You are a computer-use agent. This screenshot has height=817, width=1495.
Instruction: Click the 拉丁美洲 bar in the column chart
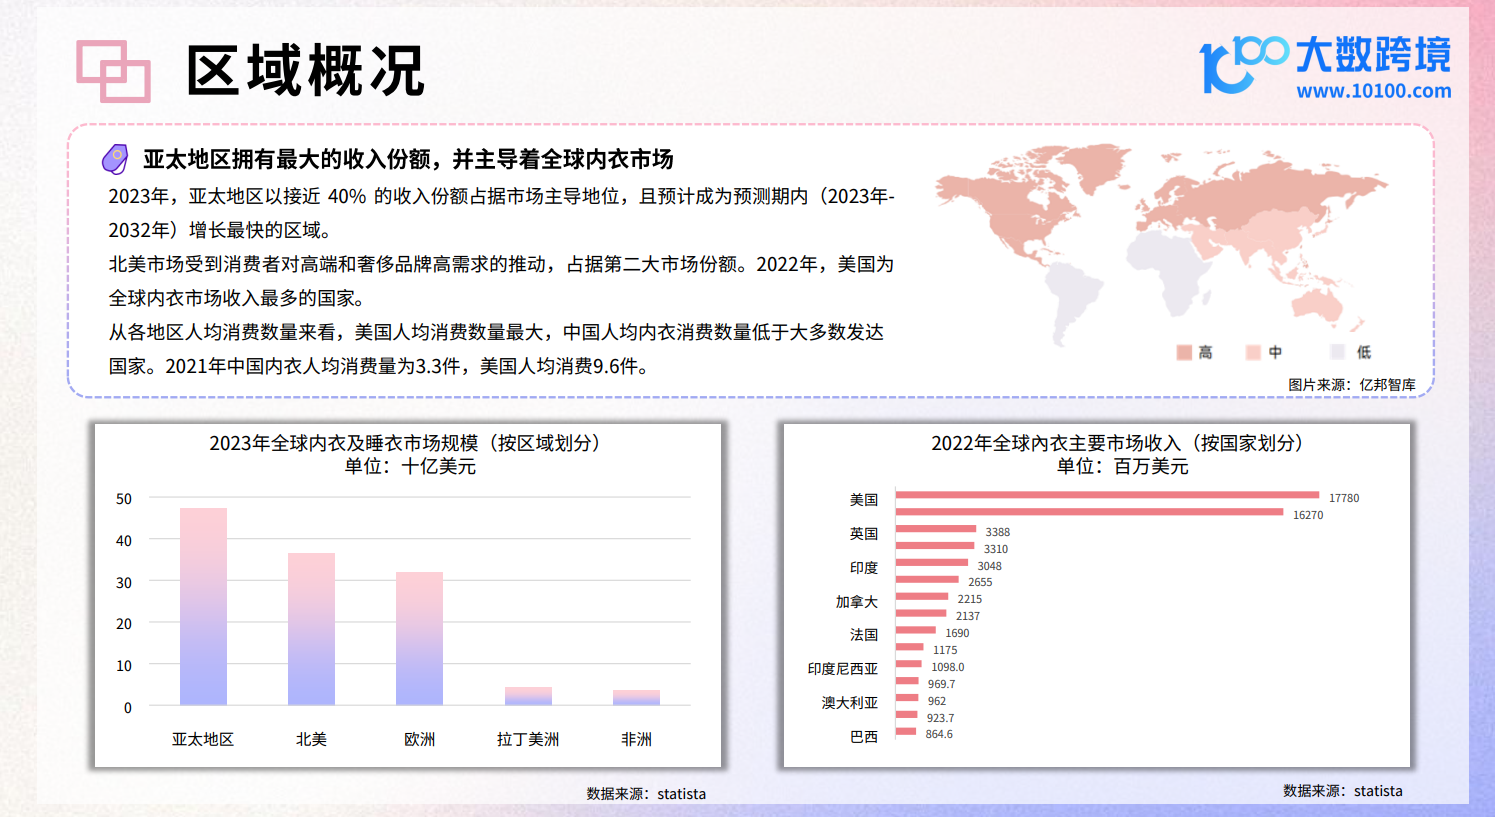(528, 696)
